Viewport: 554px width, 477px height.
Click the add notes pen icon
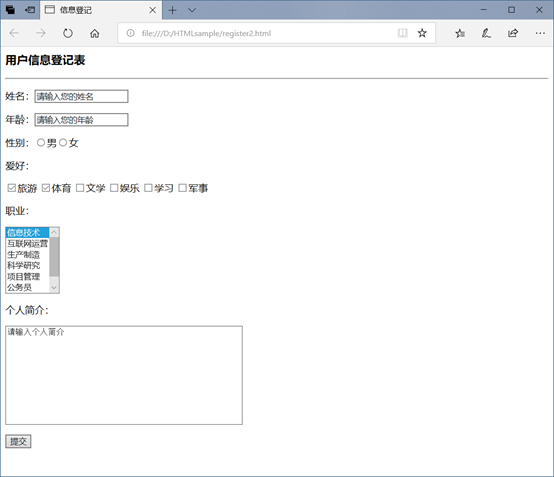486,33
